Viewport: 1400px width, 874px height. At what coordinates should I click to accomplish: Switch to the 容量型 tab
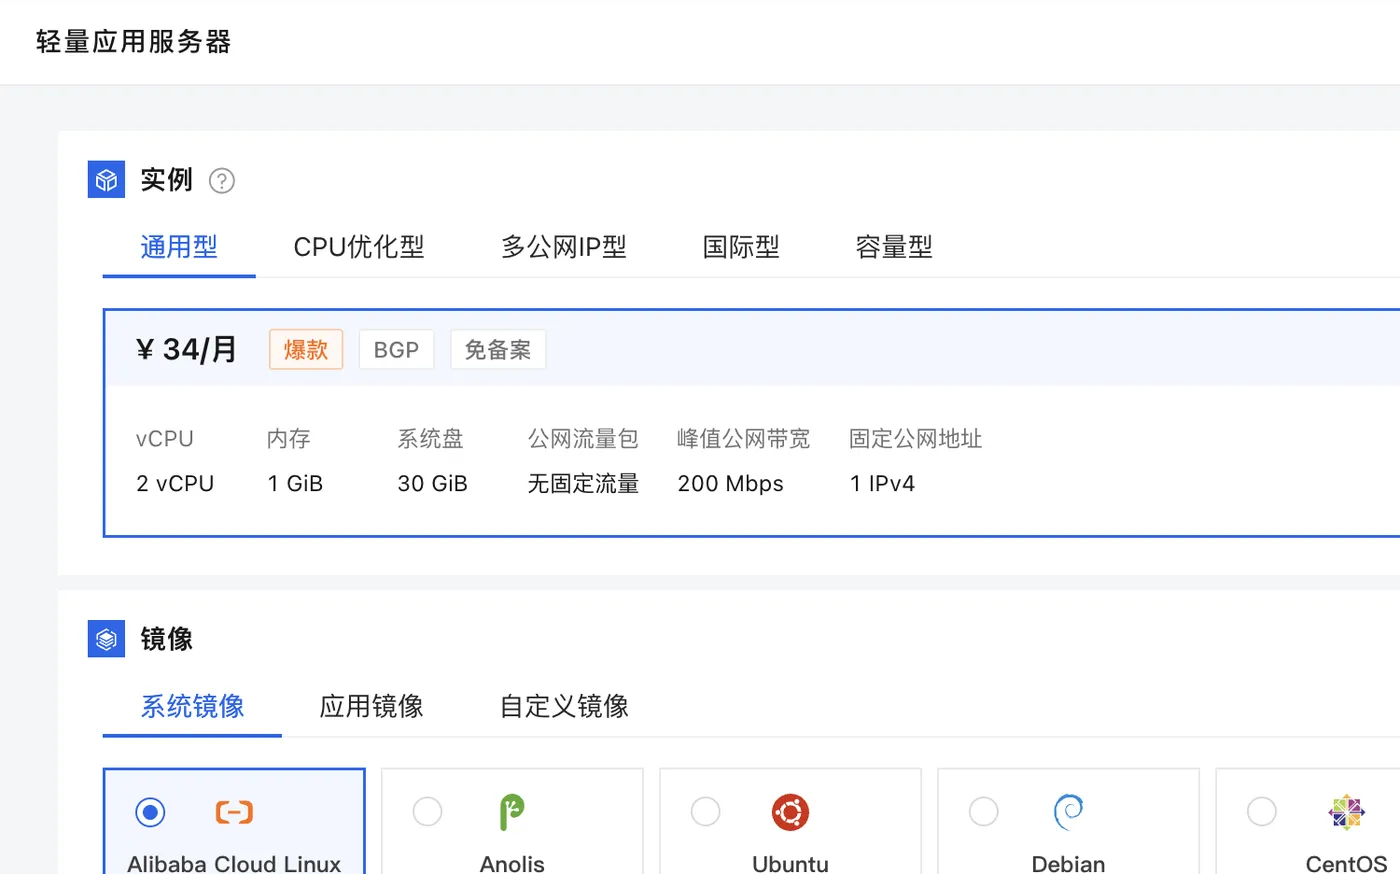click(x=894, y=247)
